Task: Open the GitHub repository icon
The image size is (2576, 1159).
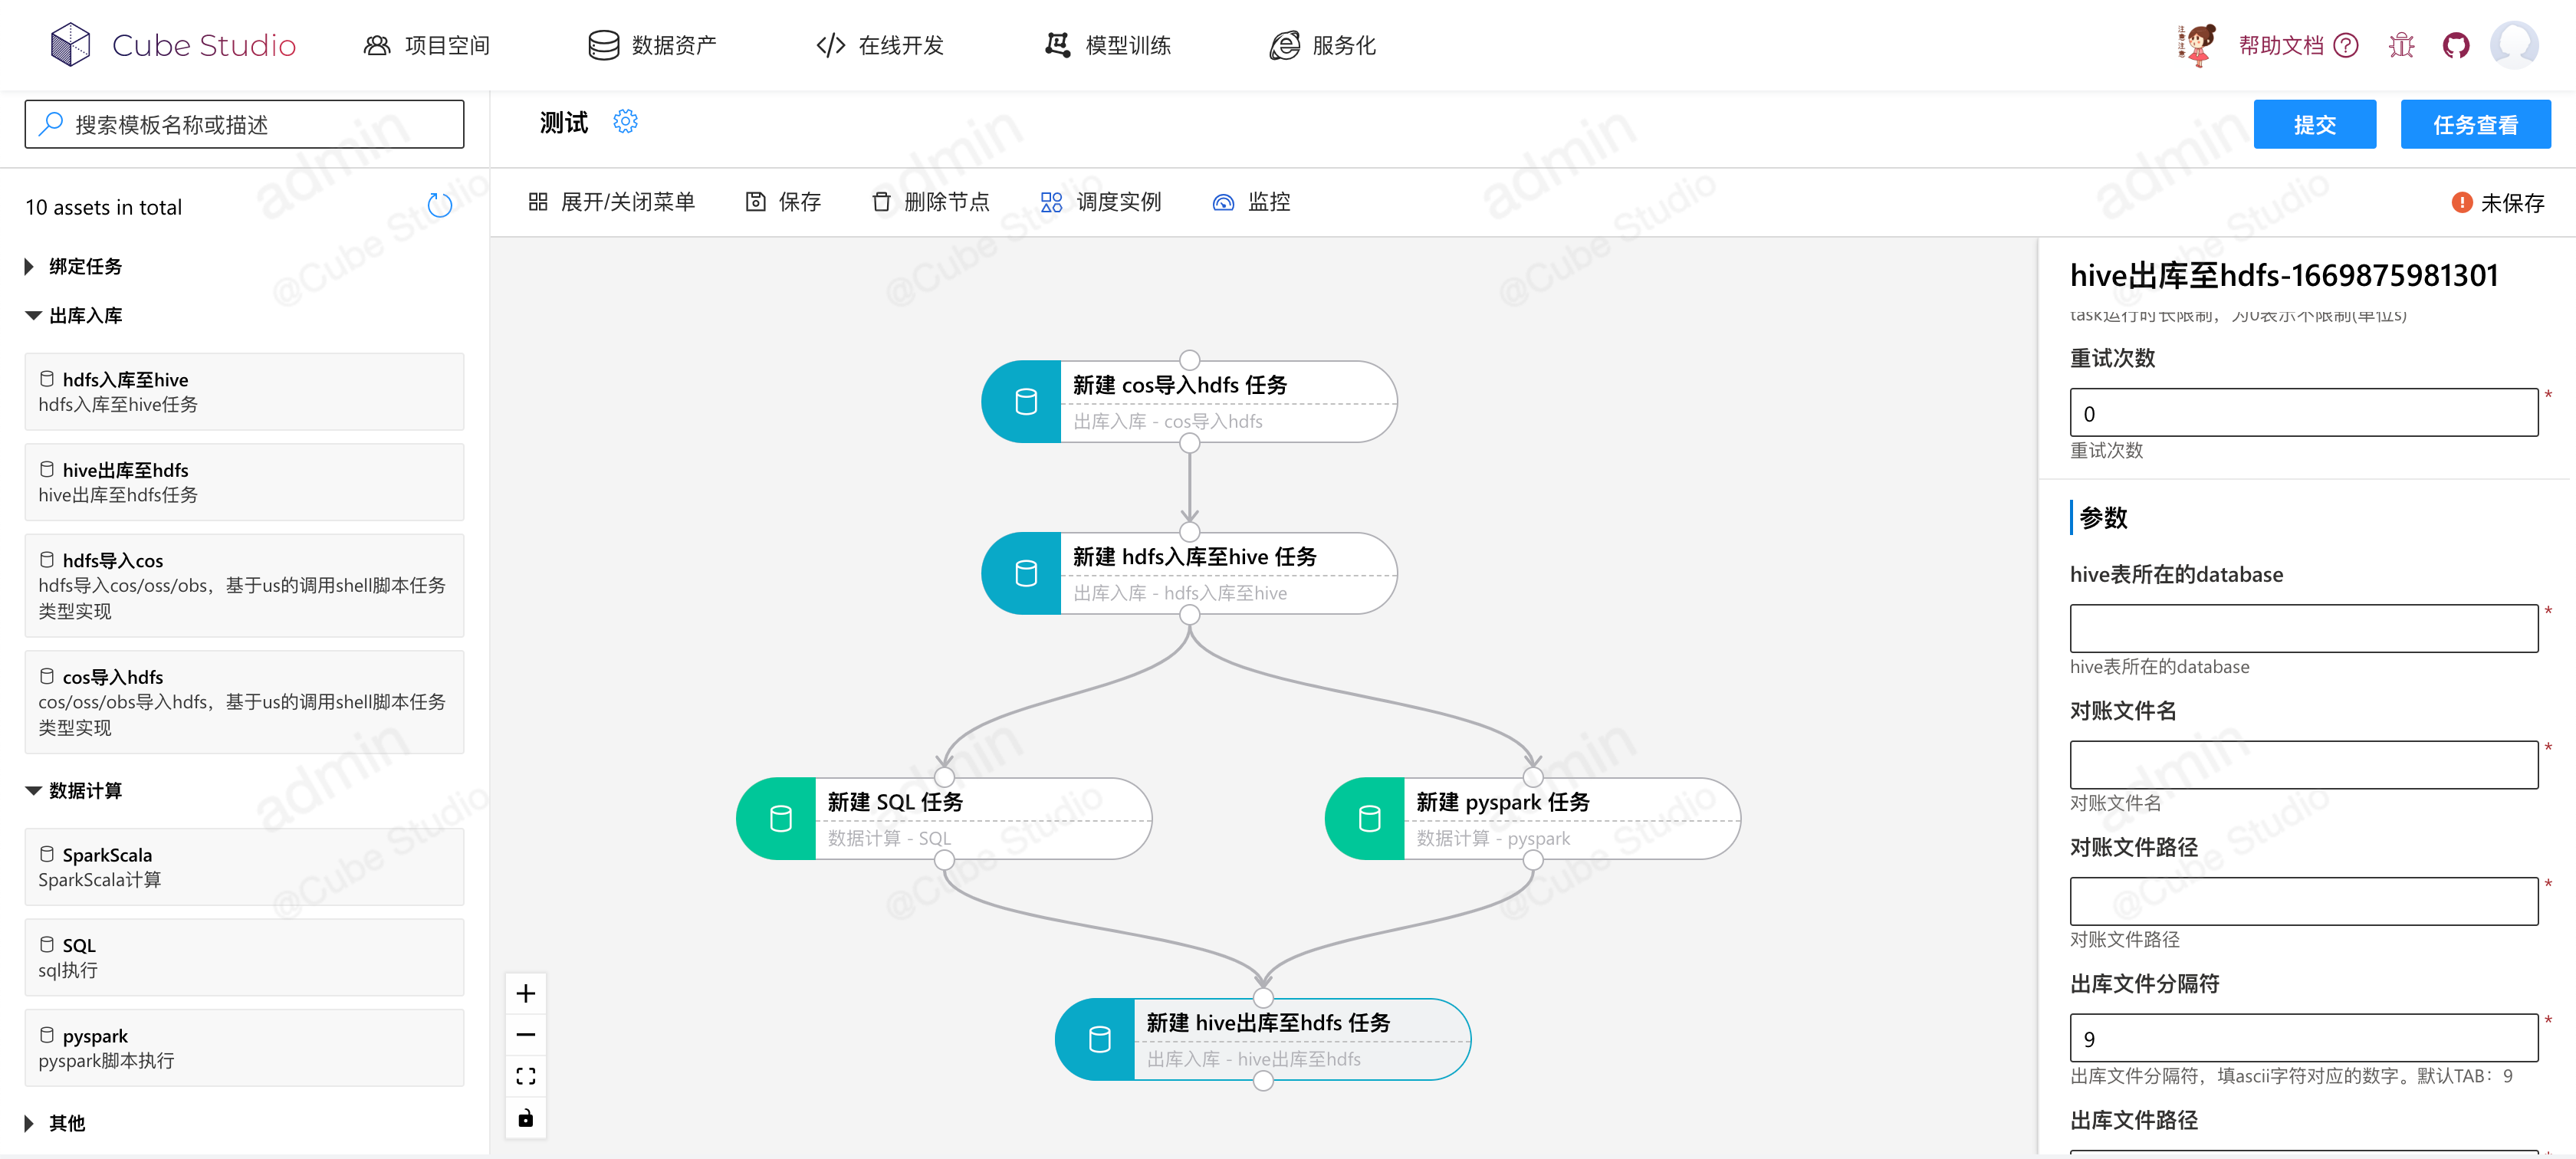Action: (2455, 45)
